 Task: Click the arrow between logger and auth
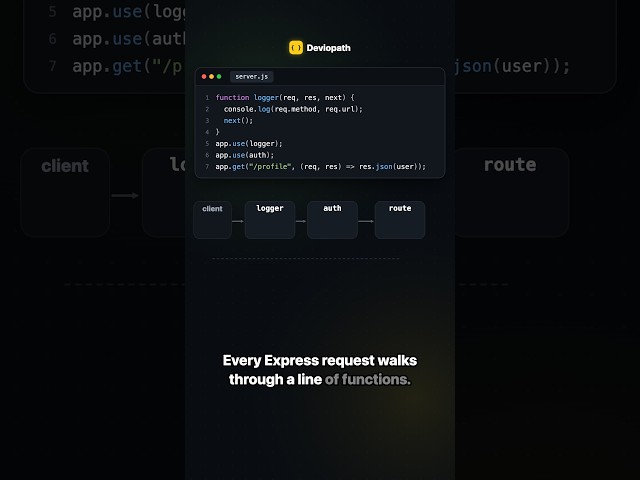[301, 221]
